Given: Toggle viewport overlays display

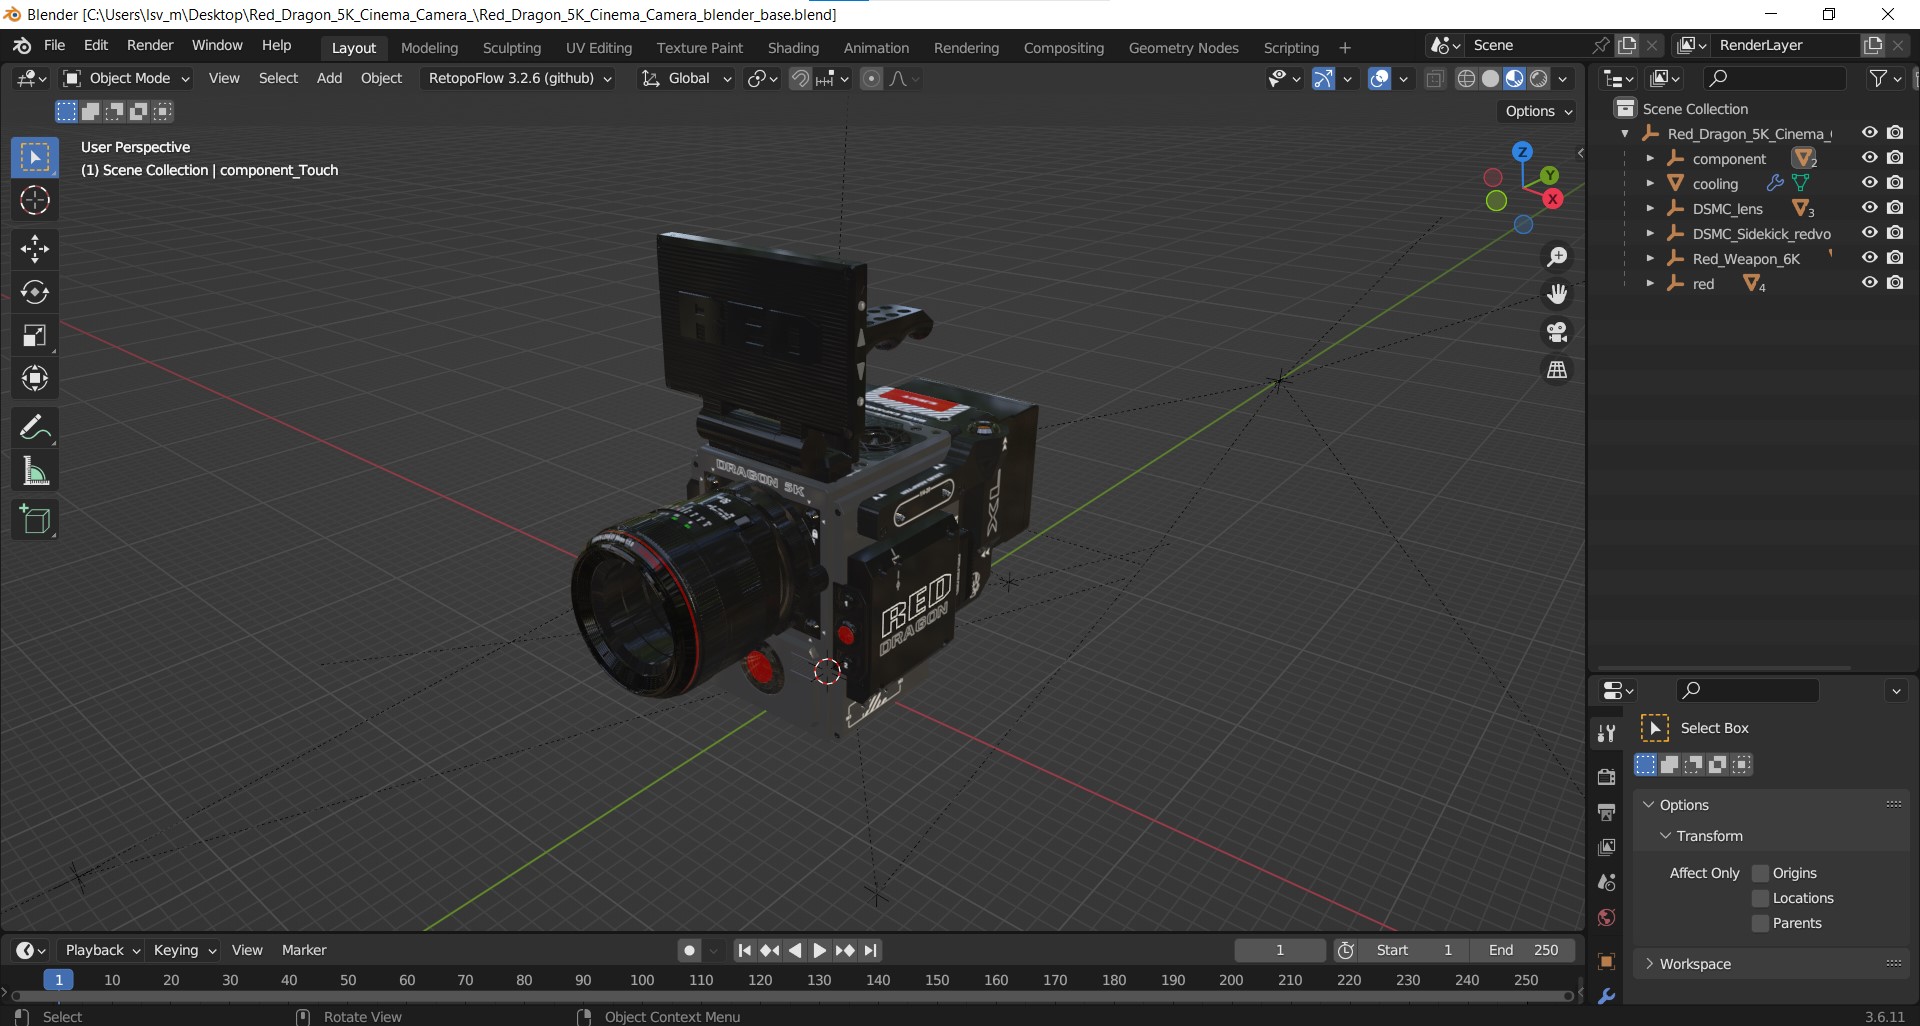Looking at the screenshot, I should point(1379,79).
